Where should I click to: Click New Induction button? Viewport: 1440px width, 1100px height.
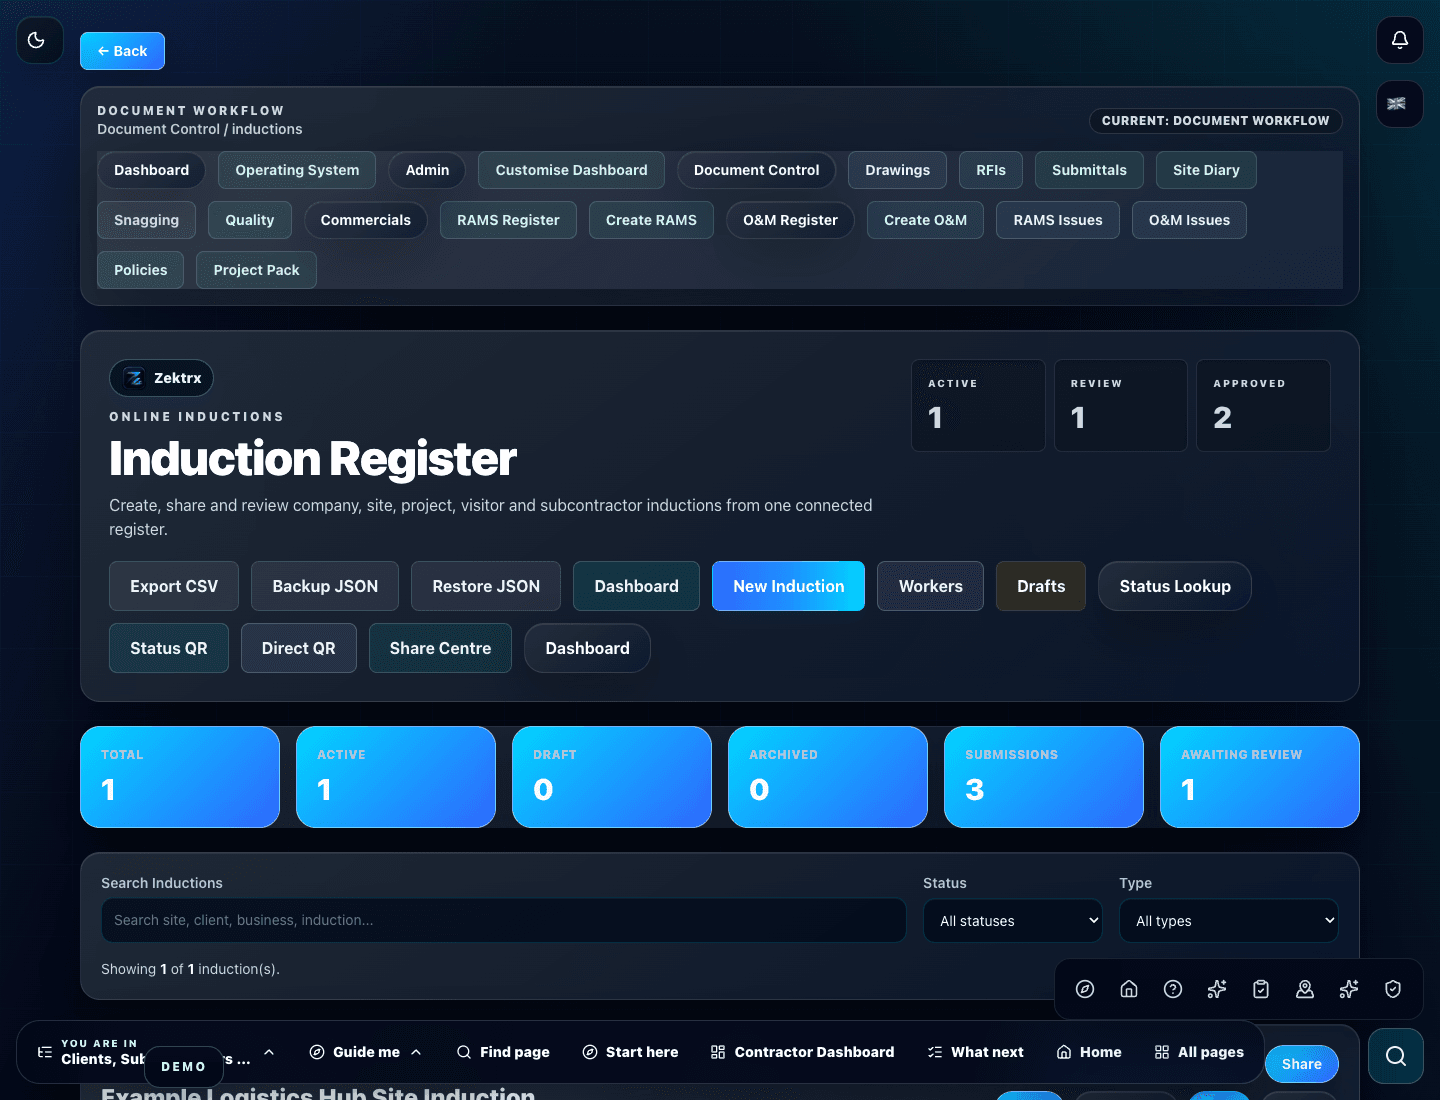tap(788, 586)
